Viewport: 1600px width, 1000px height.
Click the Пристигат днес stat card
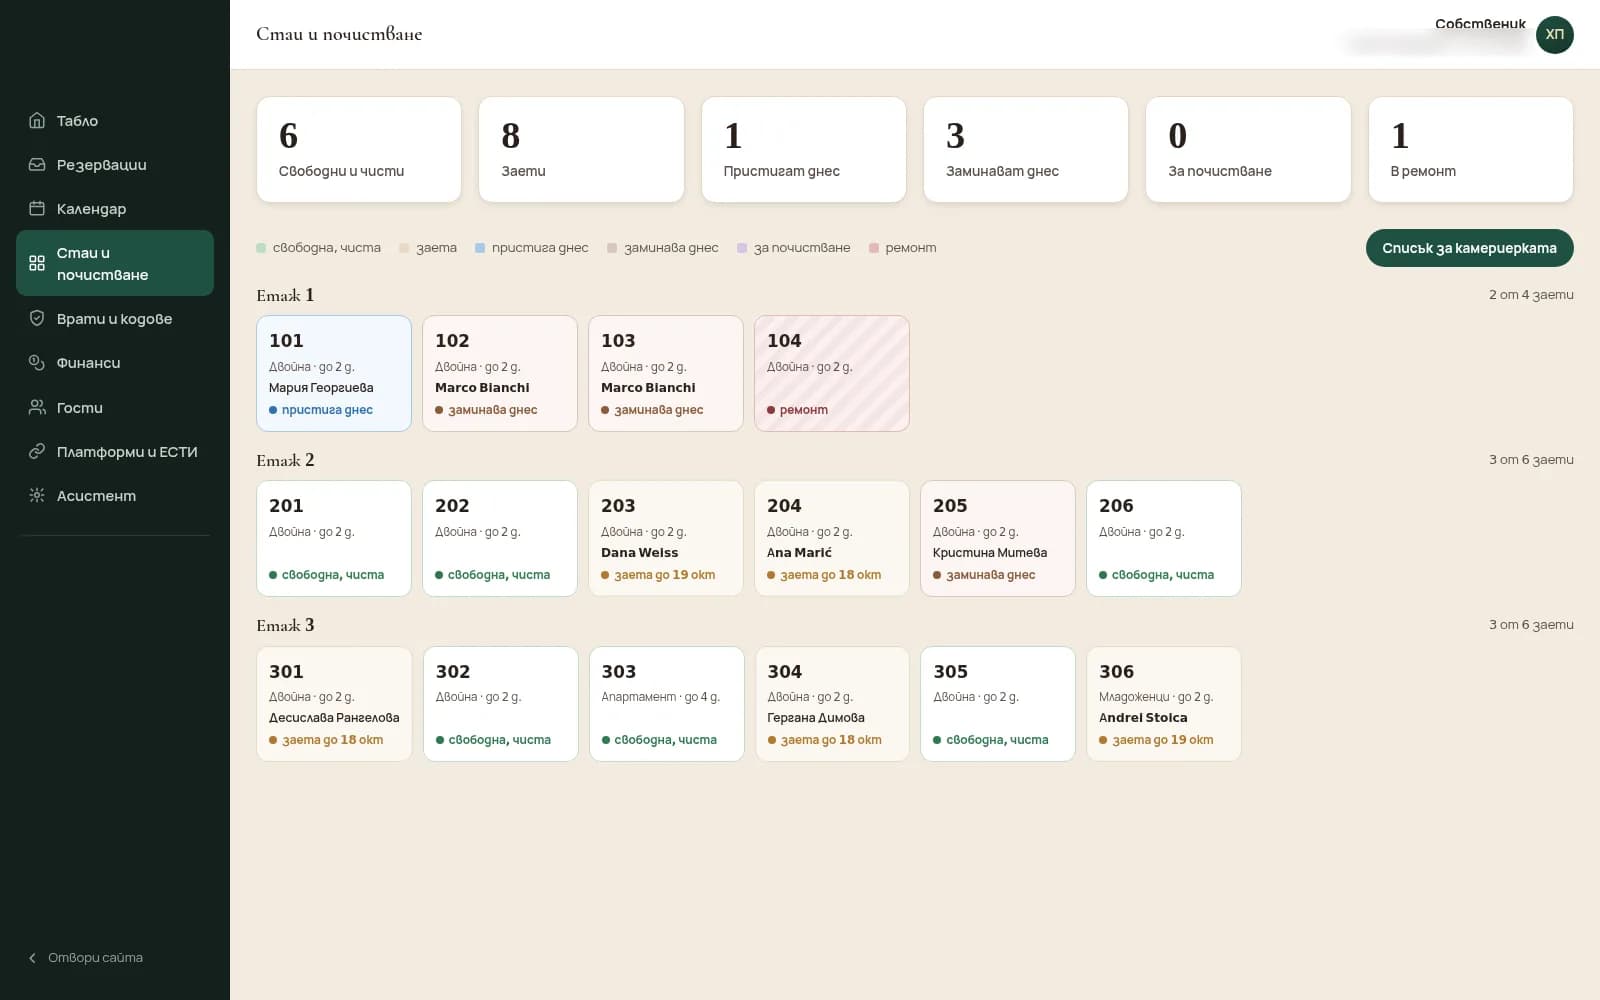804,150
